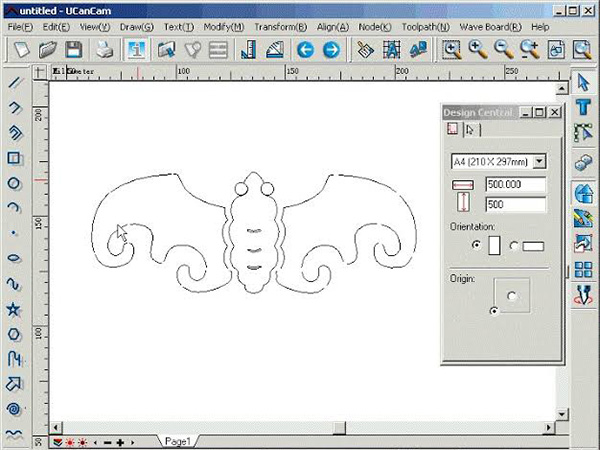The image size is (600, 450).
Task: Select the ruler measure tool in toolbar
Action: (248, 50)
